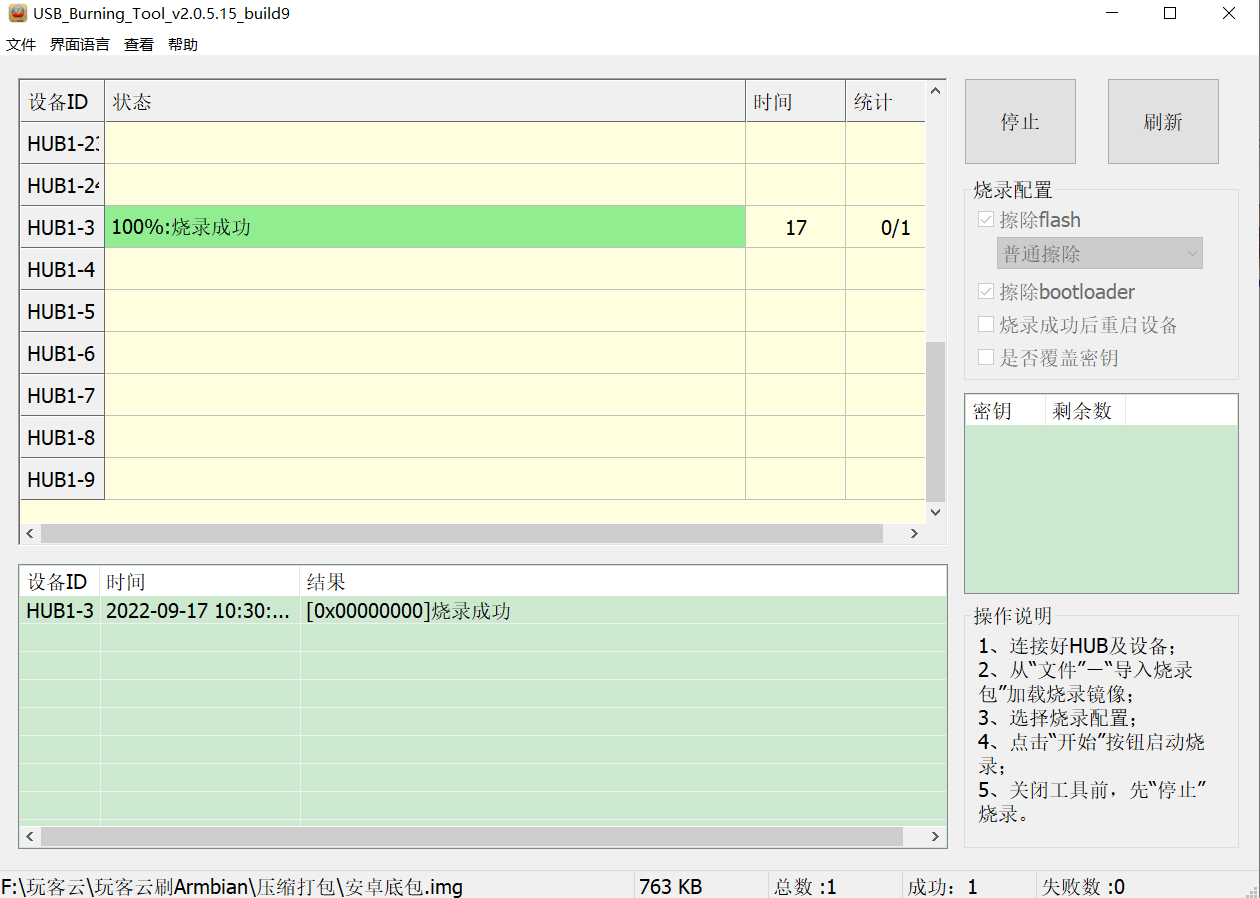Screen dimensions: 1260x898
Task: Open the 文件 menu
Action: 21,45
